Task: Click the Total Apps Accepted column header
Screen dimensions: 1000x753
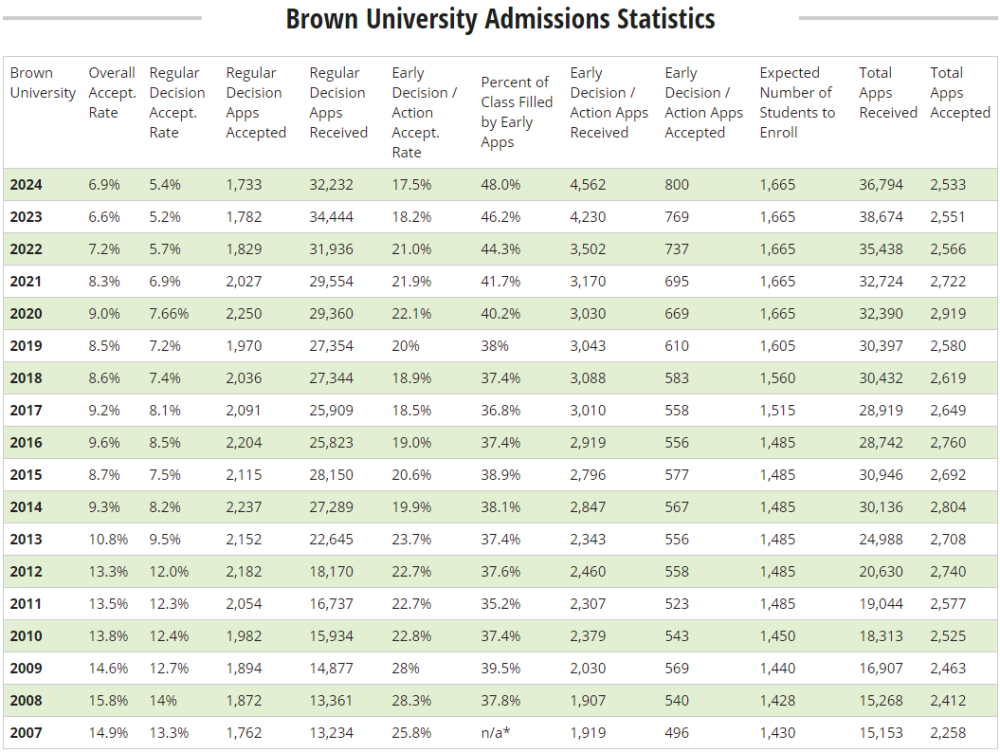Action: pos(959,93)
